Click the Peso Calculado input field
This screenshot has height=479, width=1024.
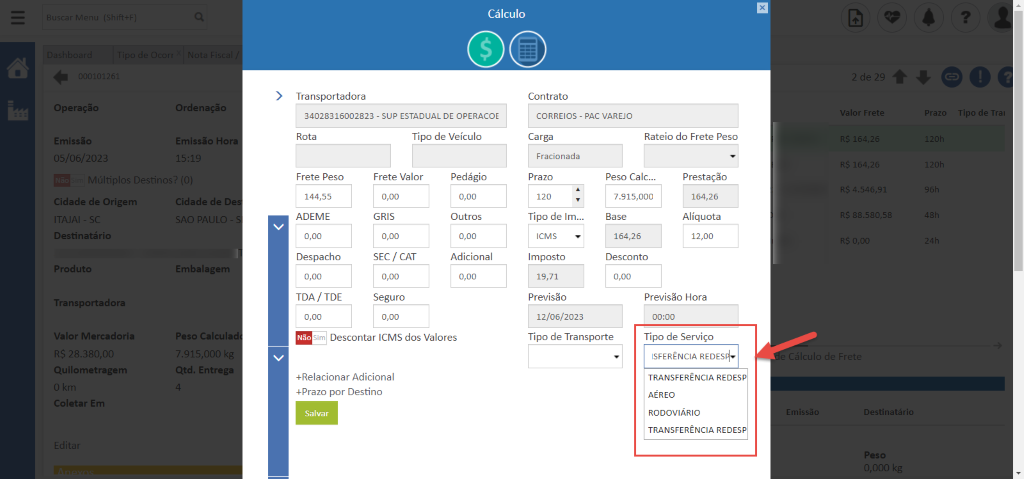tap(633, 196)
